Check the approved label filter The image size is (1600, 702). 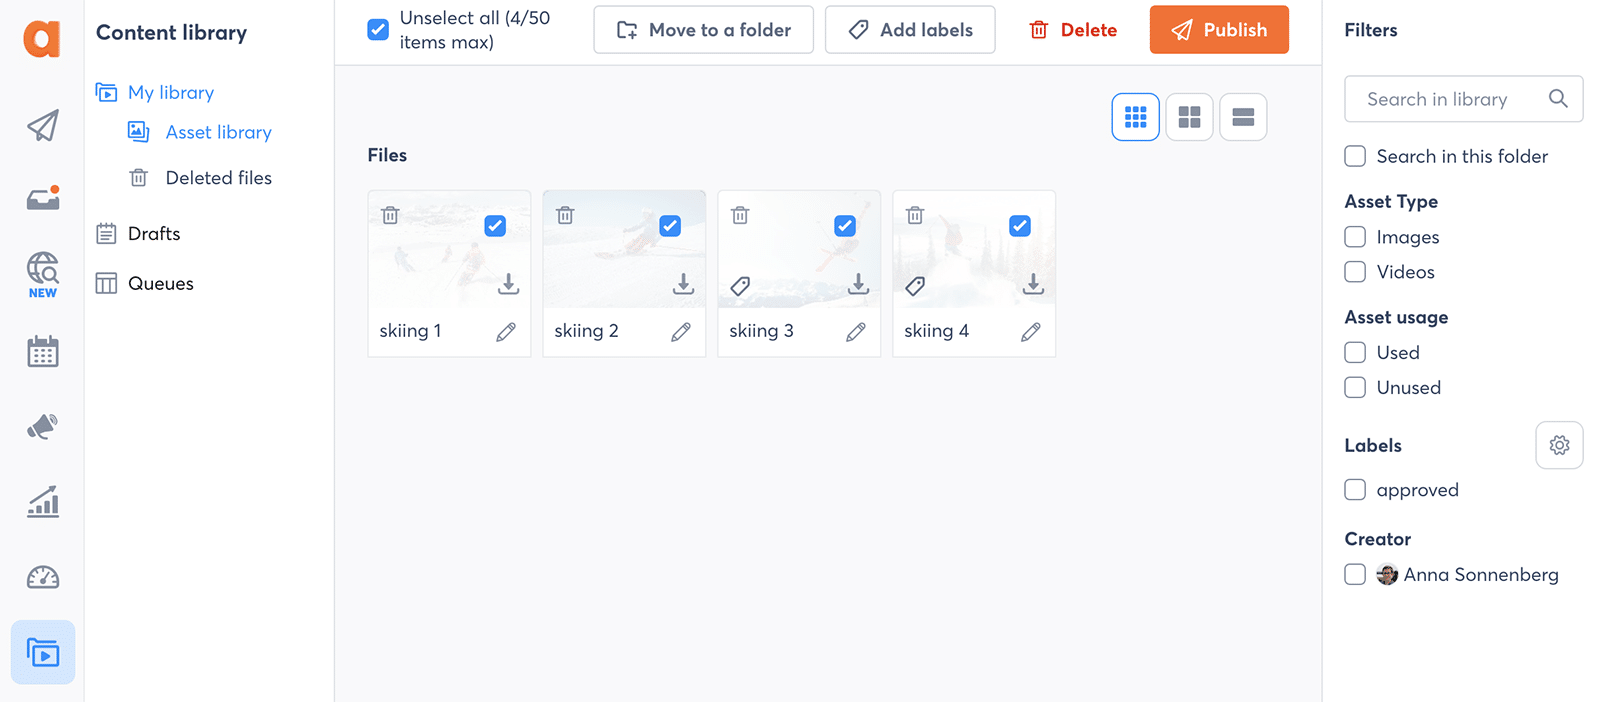tap(1355, 490)
